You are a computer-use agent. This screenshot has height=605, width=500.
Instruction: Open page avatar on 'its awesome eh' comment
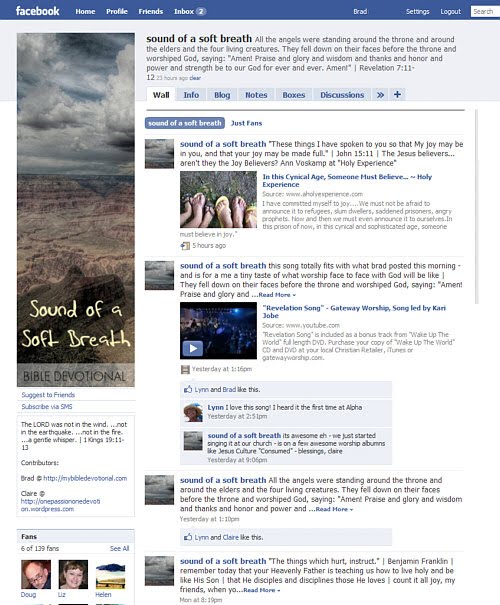click(193, 441)
